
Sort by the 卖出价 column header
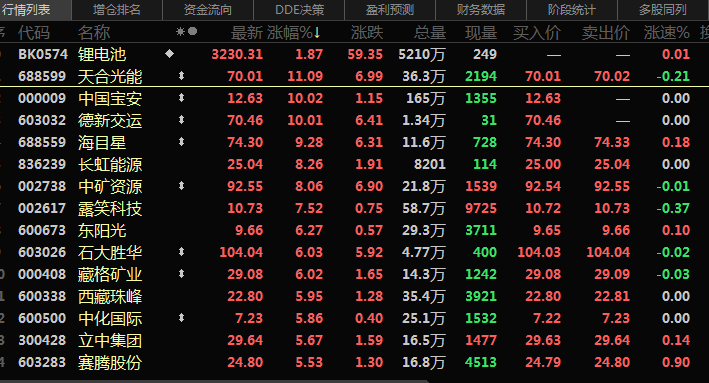[x=605, y=33]
